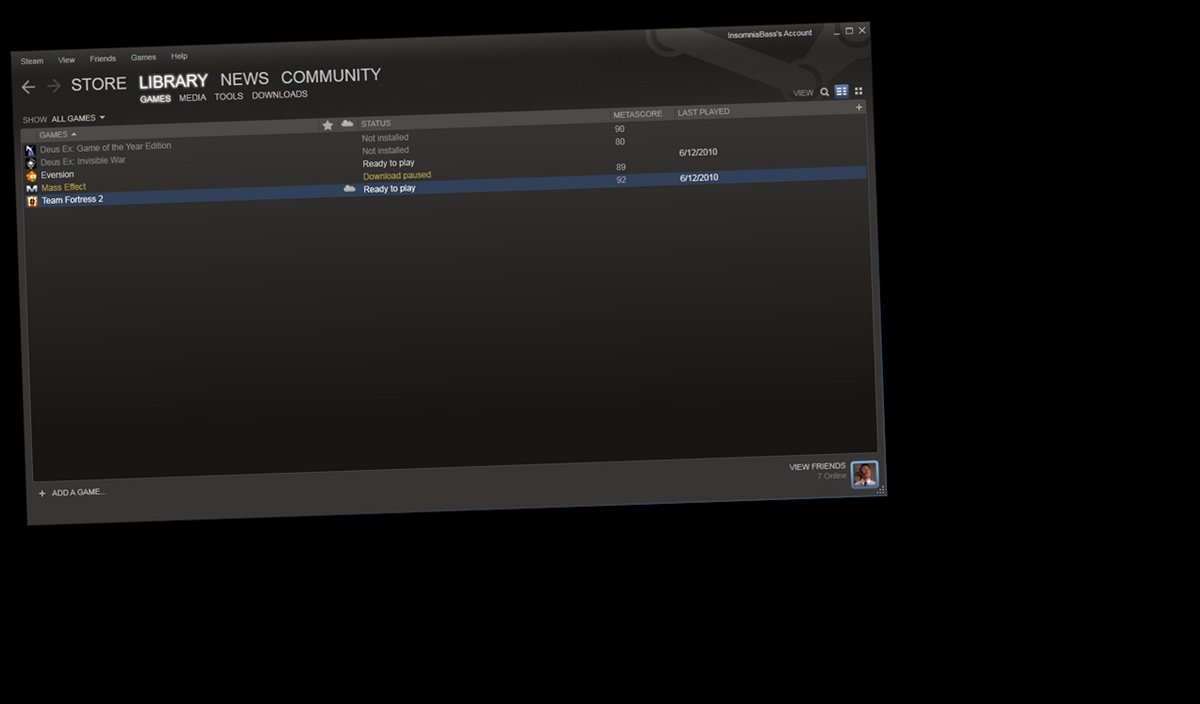Screen dimensions: 1200x704
Task: Go to the STORE section
Action: point(99,84)
